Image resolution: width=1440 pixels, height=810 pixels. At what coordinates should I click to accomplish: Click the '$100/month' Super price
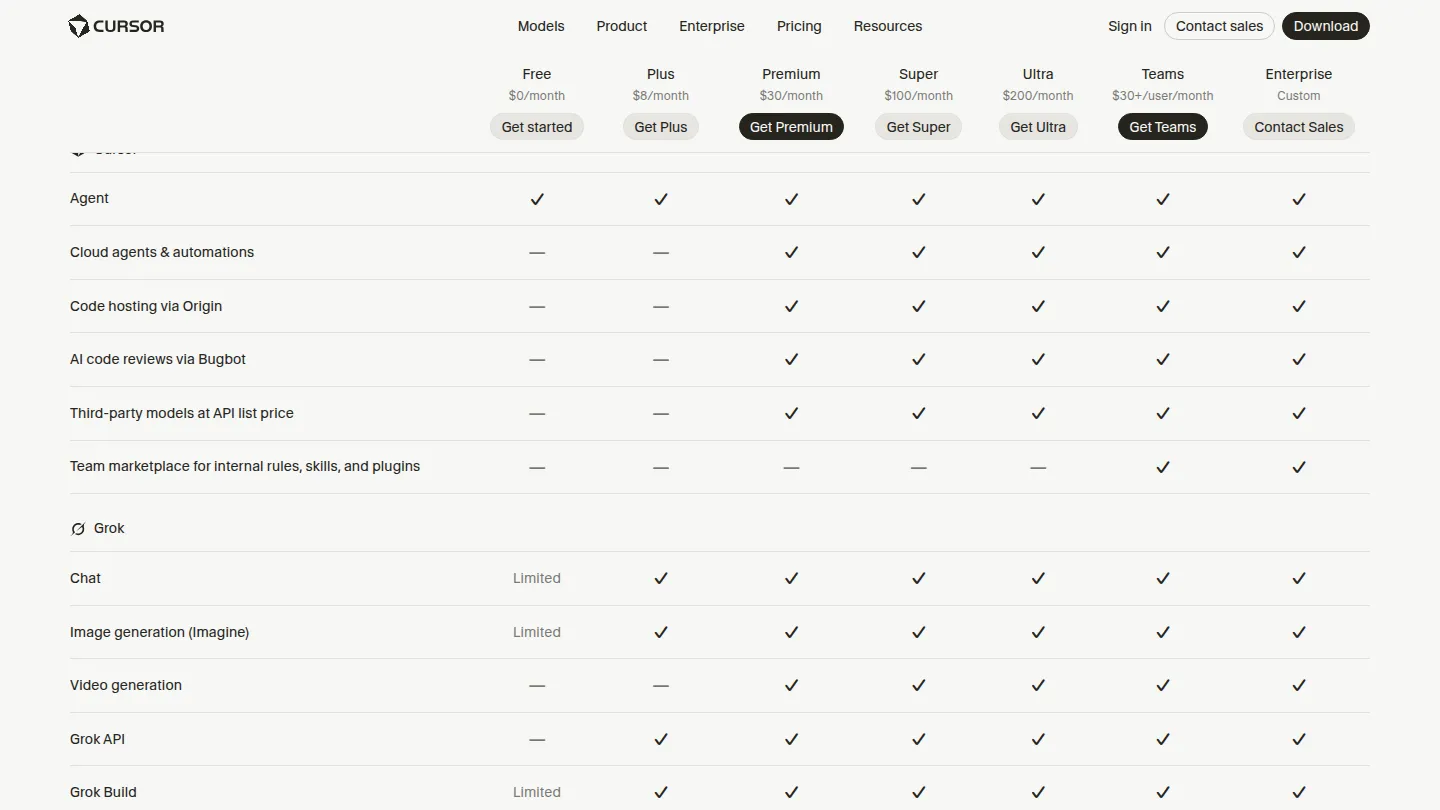(918, 96)
